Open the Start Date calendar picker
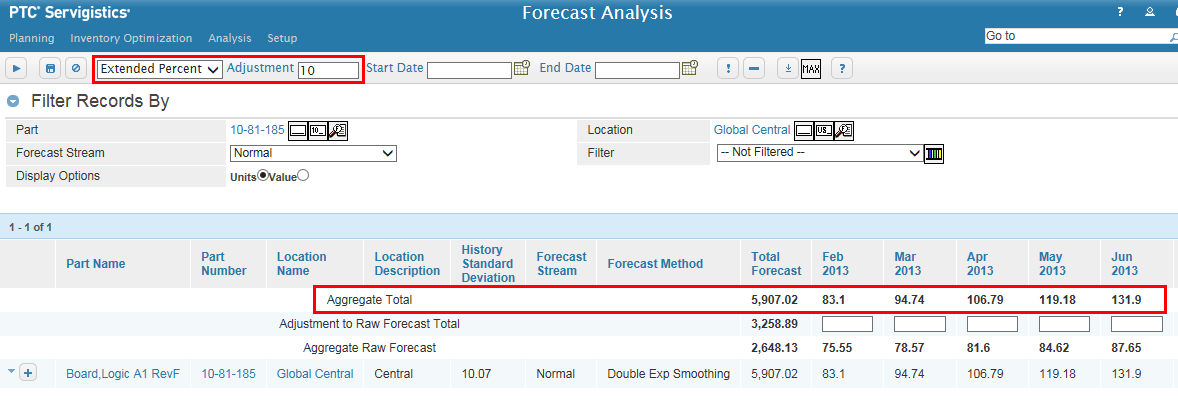Image resolution: width=1178 pixels, height=417 pixels. pyautogui.click(x=522, y=68)
